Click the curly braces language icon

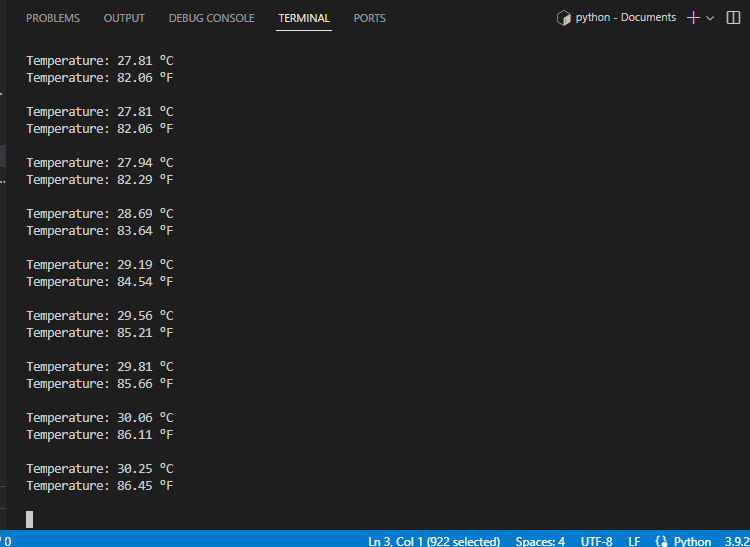[x=661, y=541]
